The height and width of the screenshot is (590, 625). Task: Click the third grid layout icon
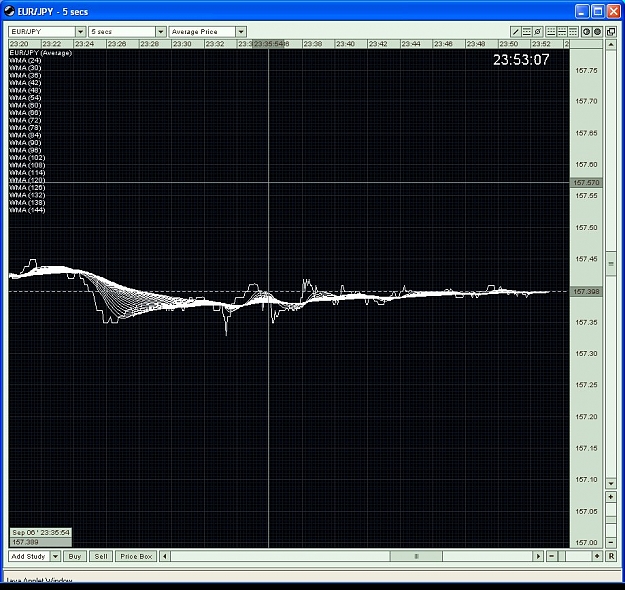(573, 32)
